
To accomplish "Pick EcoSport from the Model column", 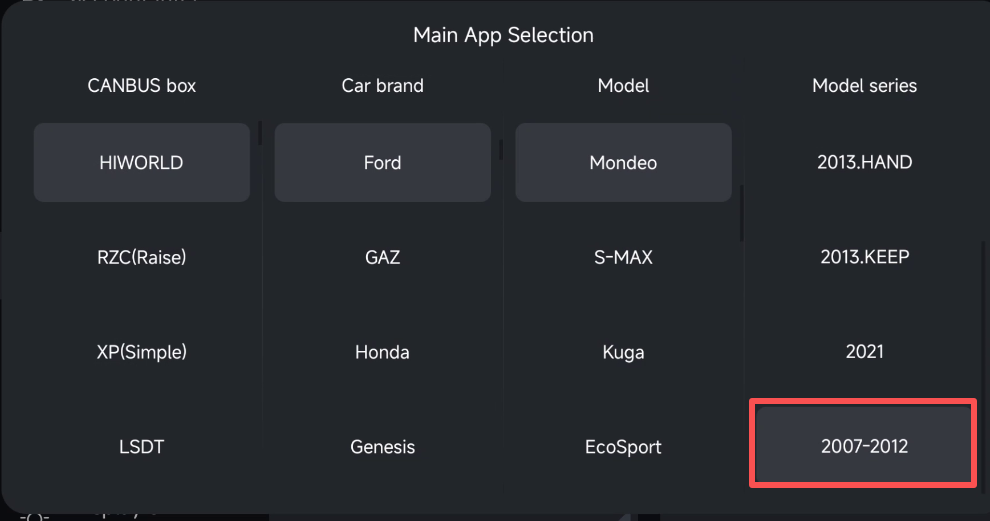I will pyautogui.click(x=623, y=447).
